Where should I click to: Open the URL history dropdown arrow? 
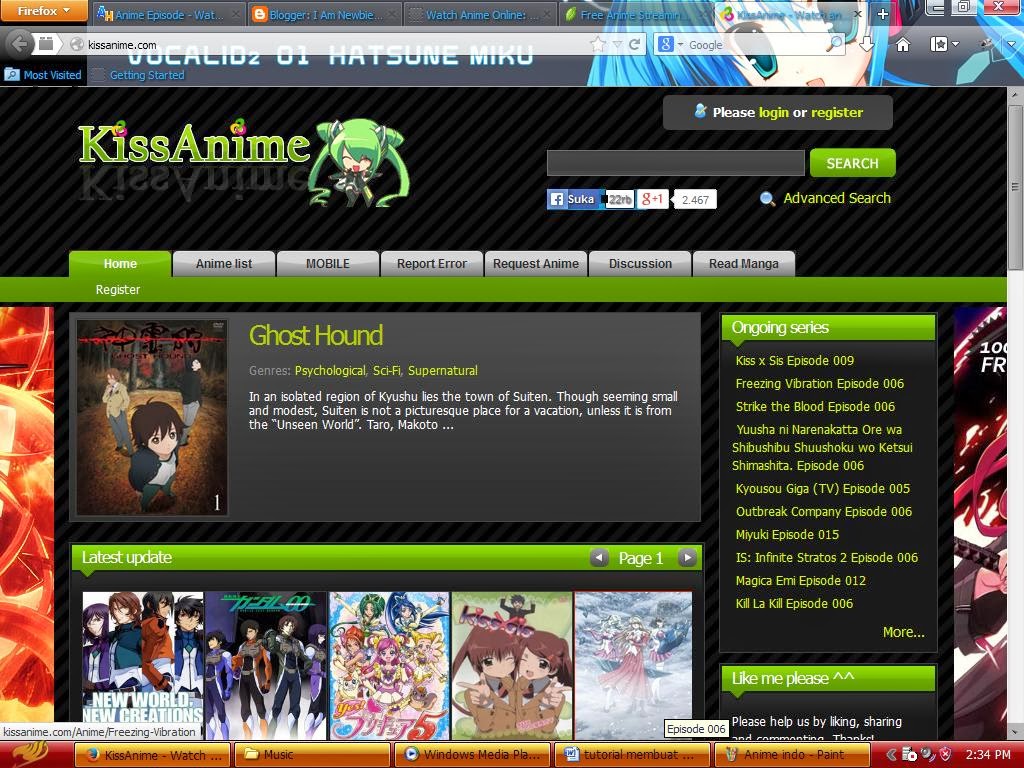tap(616, 44)
